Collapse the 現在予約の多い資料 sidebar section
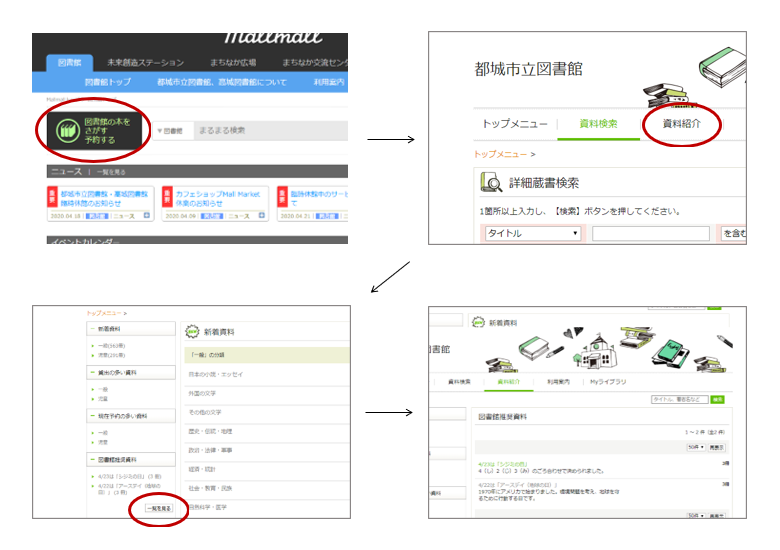 (130, 416)
